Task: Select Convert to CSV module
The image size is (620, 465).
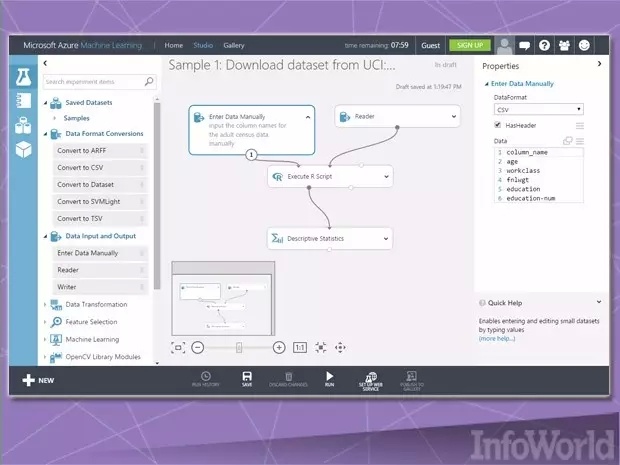Action: pos(100,168)
